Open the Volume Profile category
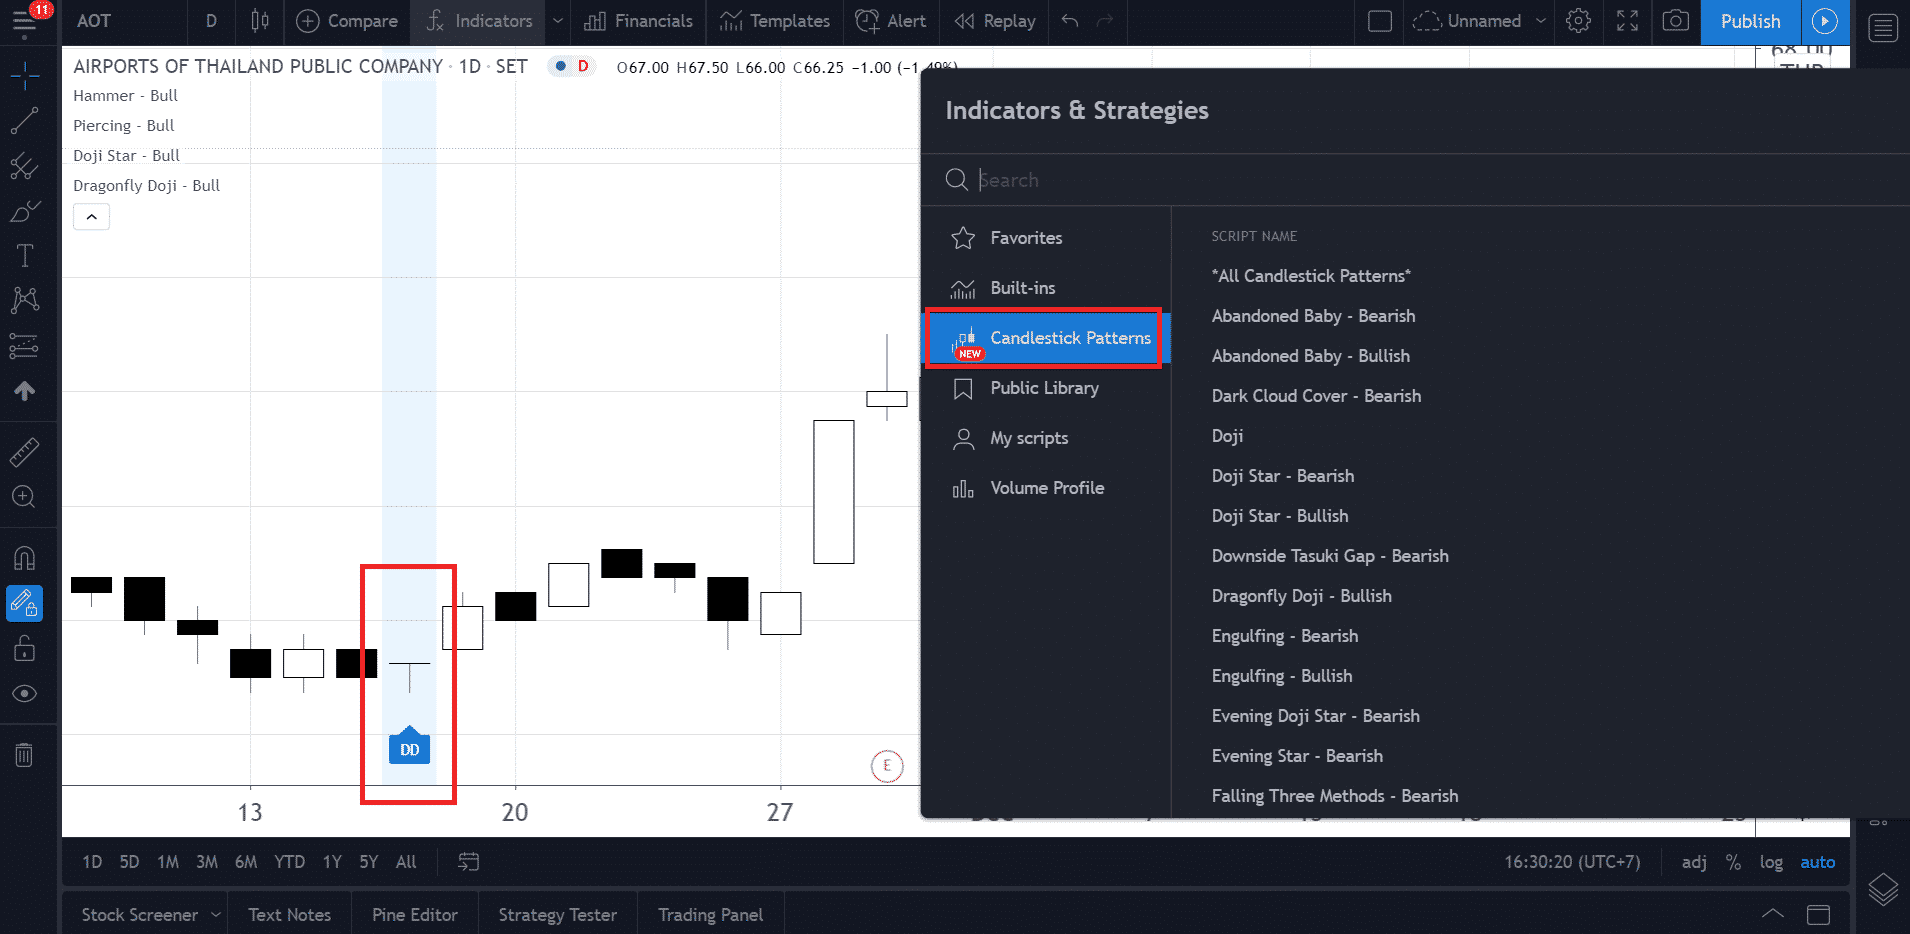 (x=1045, y=488)
